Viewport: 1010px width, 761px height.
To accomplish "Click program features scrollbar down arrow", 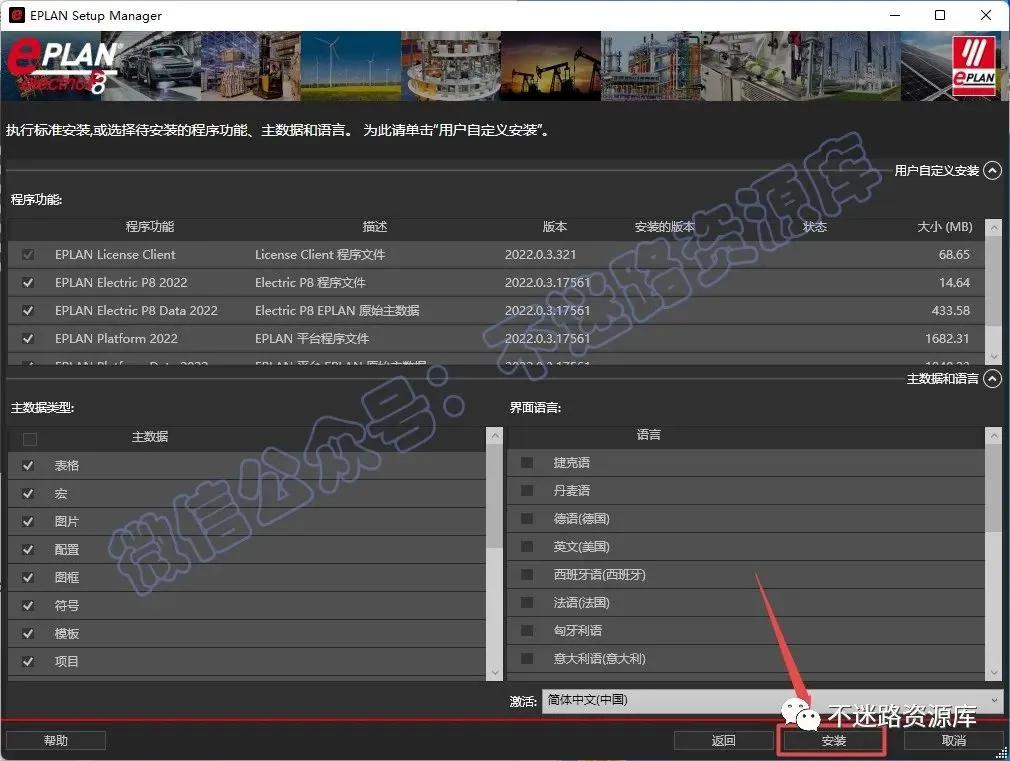I will pos(994,356).
